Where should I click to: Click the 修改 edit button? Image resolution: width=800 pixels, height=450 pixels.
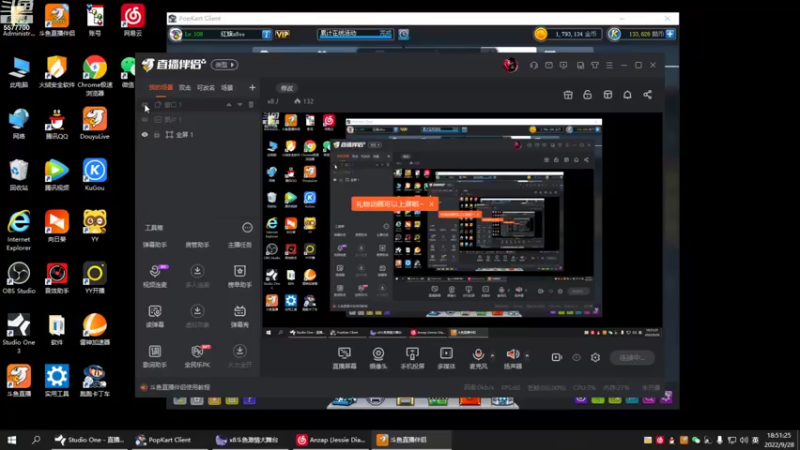[287, 88]
